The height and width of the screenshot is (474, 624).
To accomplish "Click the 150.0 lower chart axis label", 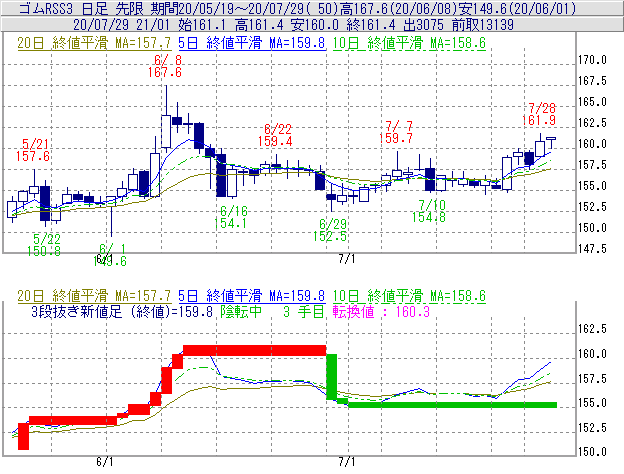I will [x=592, y=452].
